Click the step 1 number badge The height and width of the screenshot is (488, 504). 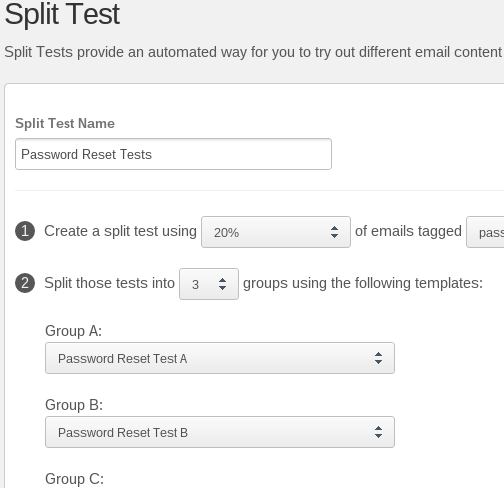coord(25,231)
